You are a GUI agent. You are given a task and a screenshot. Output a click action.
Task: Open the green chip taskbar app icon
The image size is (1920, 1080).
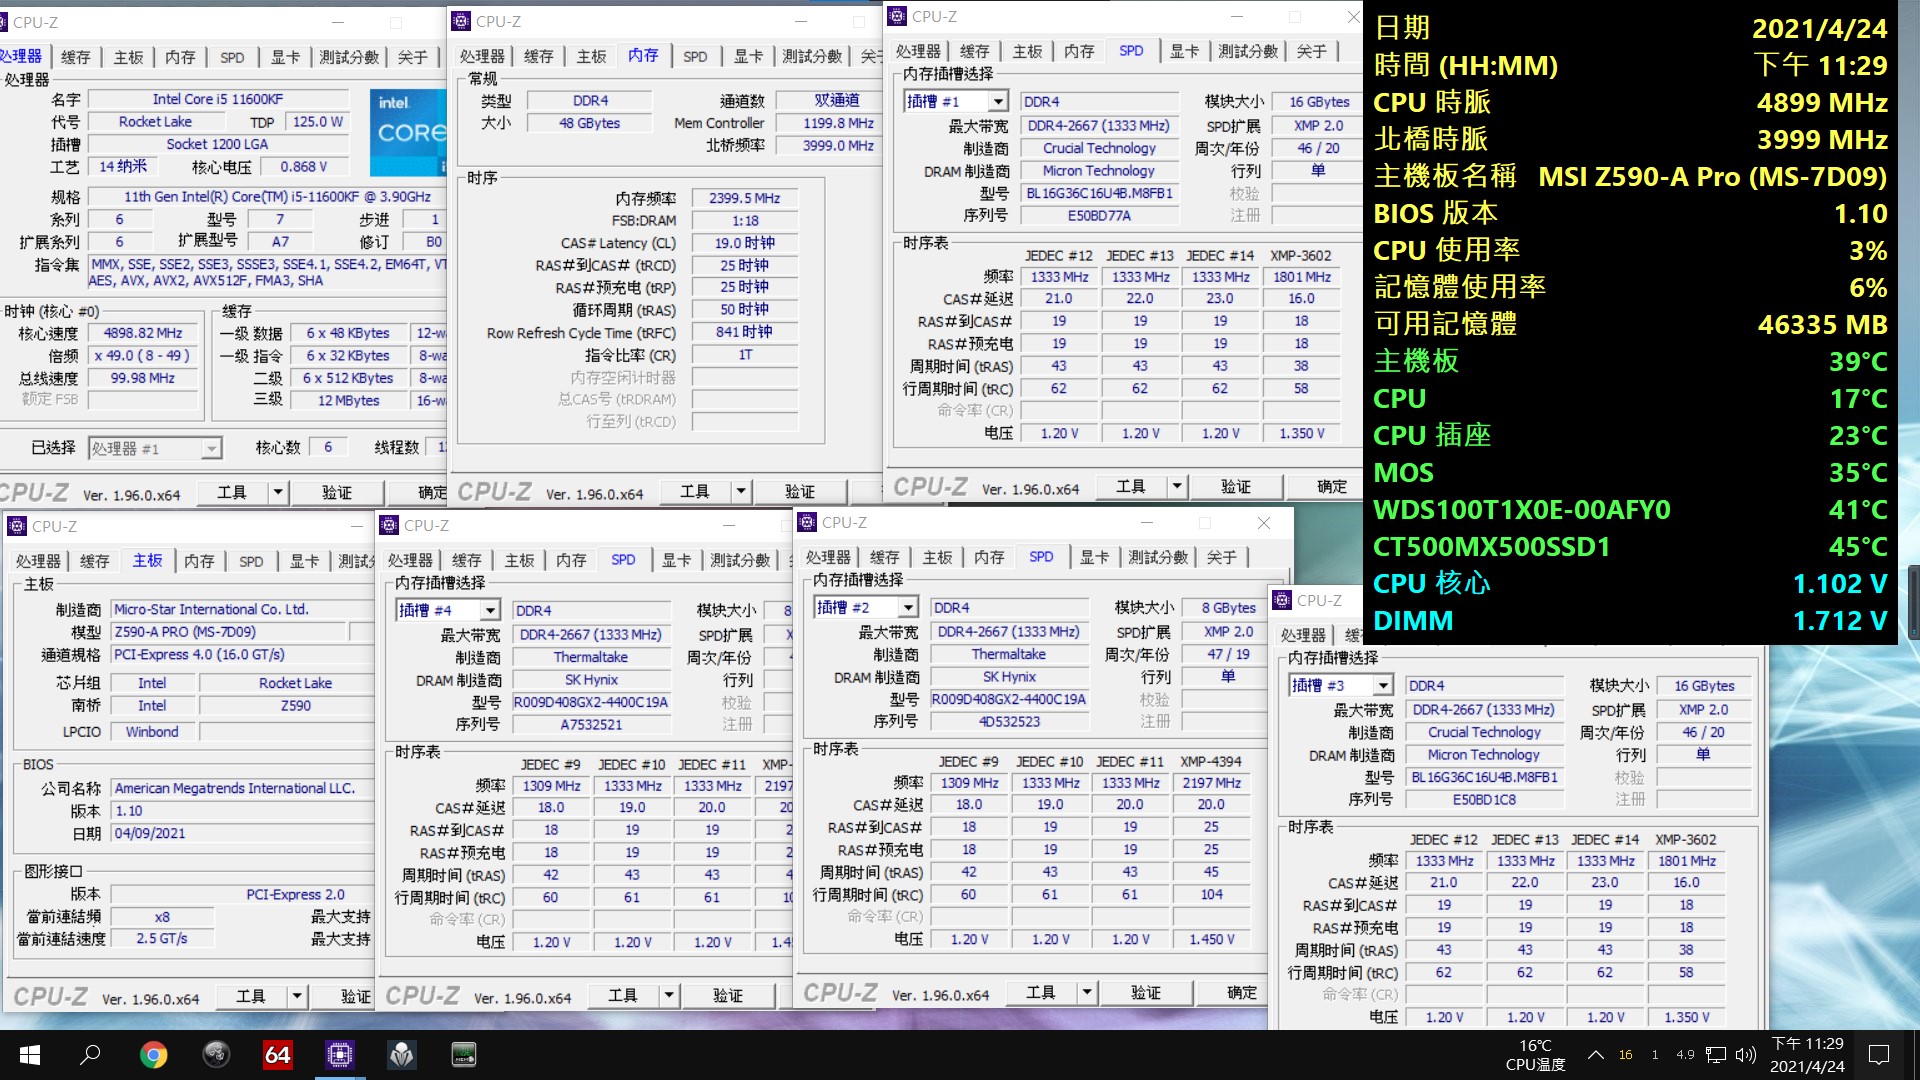(464, 1054)
